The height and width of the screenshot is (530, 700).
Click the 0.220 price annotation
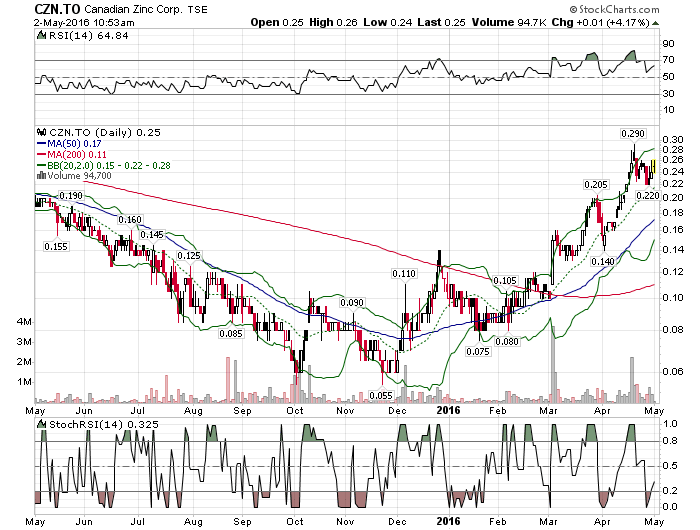647,196
